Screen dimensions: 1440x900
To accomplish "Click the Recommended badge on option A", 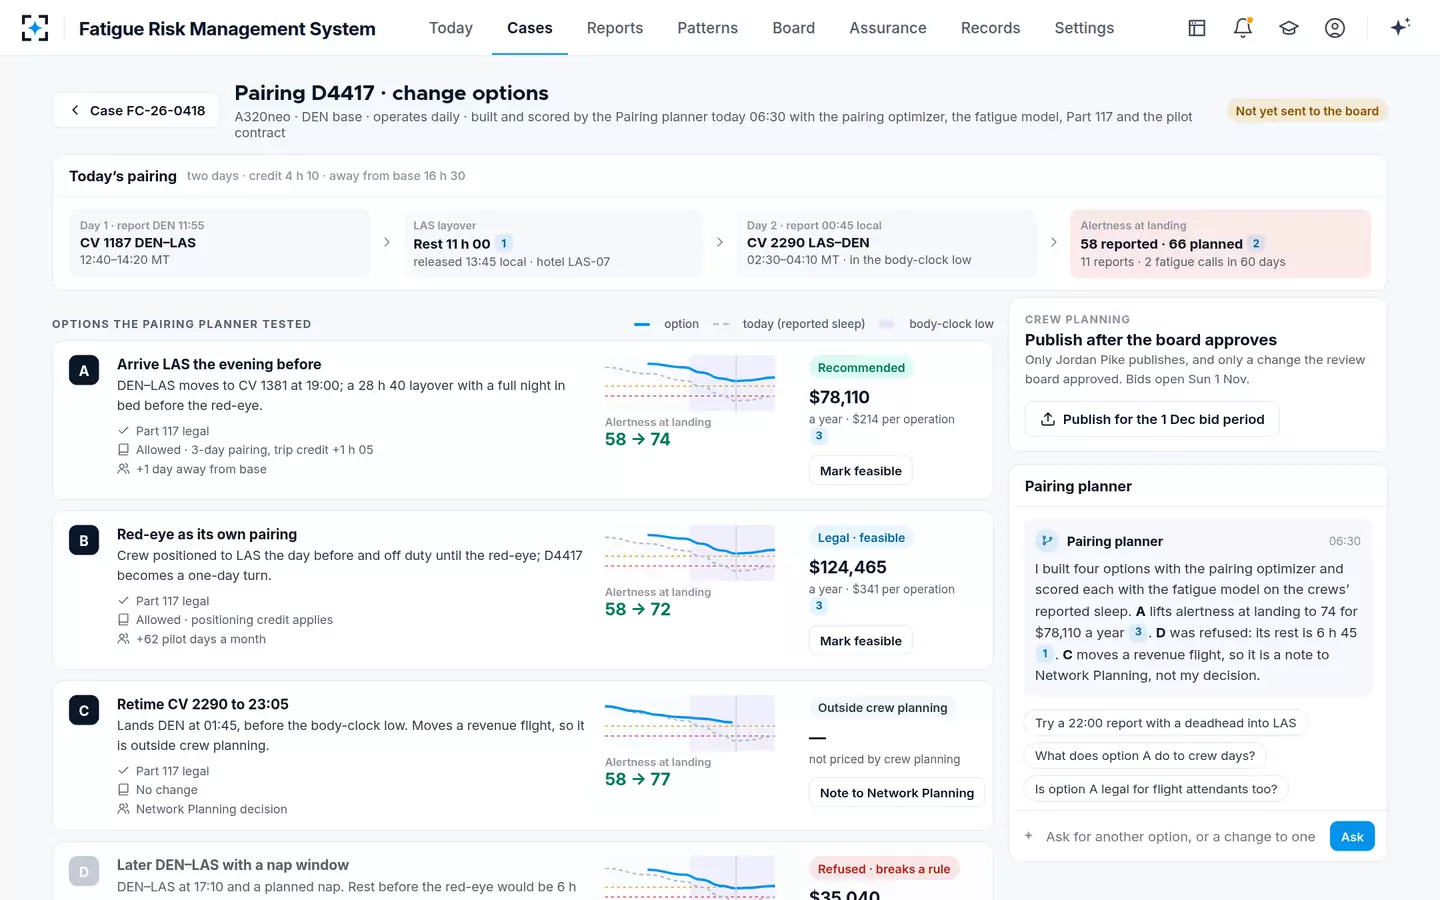I will click(x=861, y=367).
